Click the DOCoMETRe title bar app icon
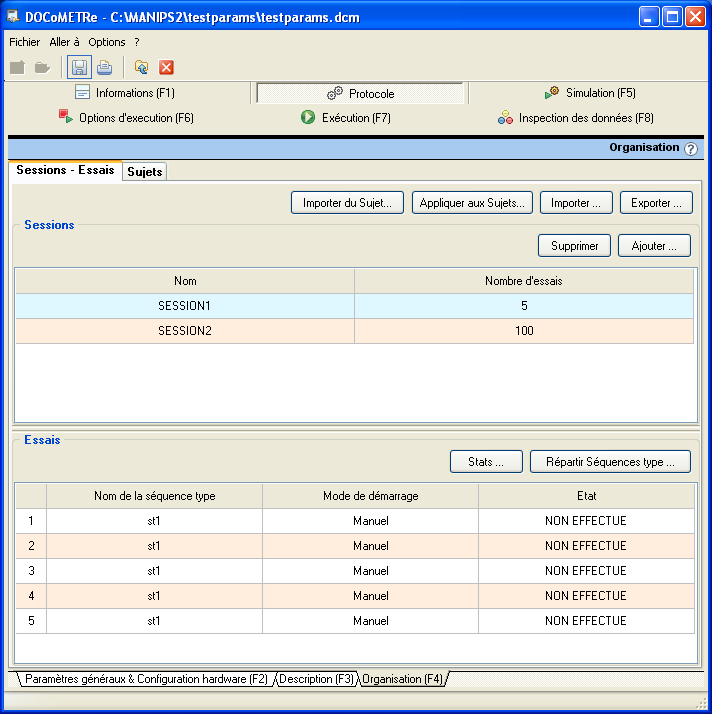 [12, 16]
